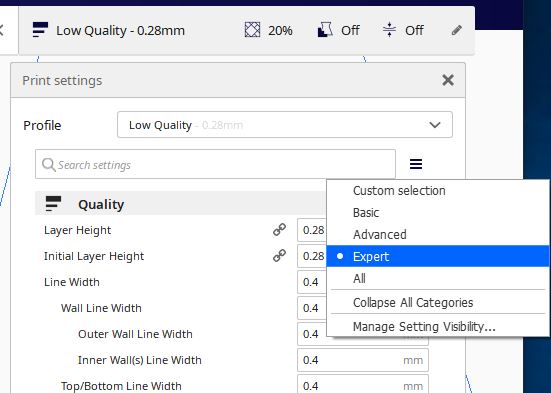
Task: Edit the Top/Bottom Line Width value
Action: click(363, 385)
